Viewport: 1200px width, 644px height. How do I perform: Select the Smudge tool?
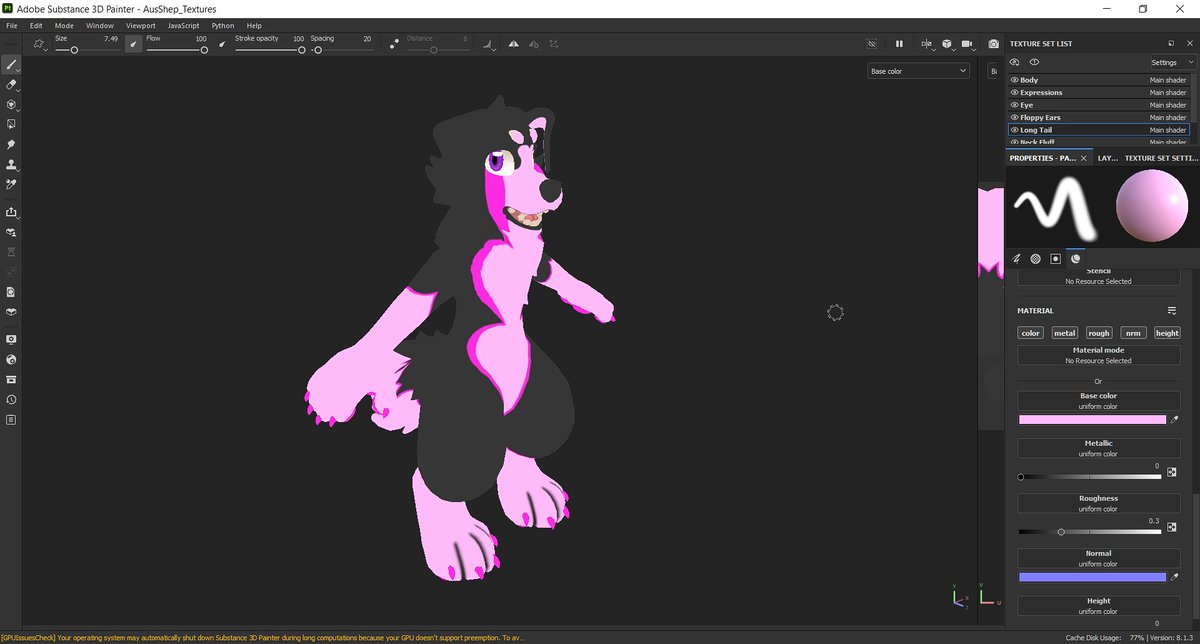point(11,144)
